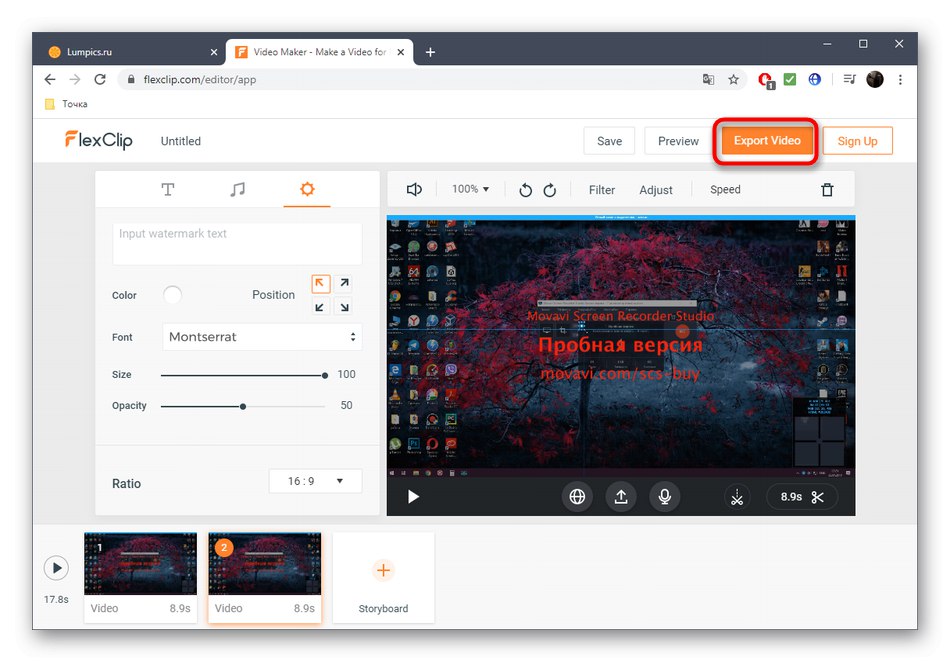Click the Export Video button
The width and height of the screenshot is (950, 662).
coord(766,141)
